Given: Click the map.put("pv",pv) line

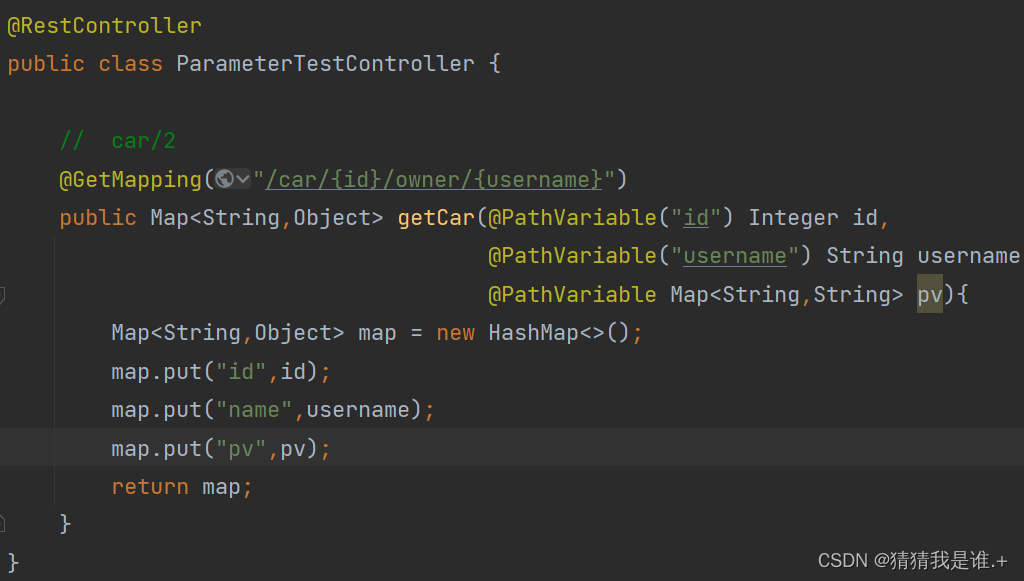Looking at the screenshot, I should pos(220,449).
